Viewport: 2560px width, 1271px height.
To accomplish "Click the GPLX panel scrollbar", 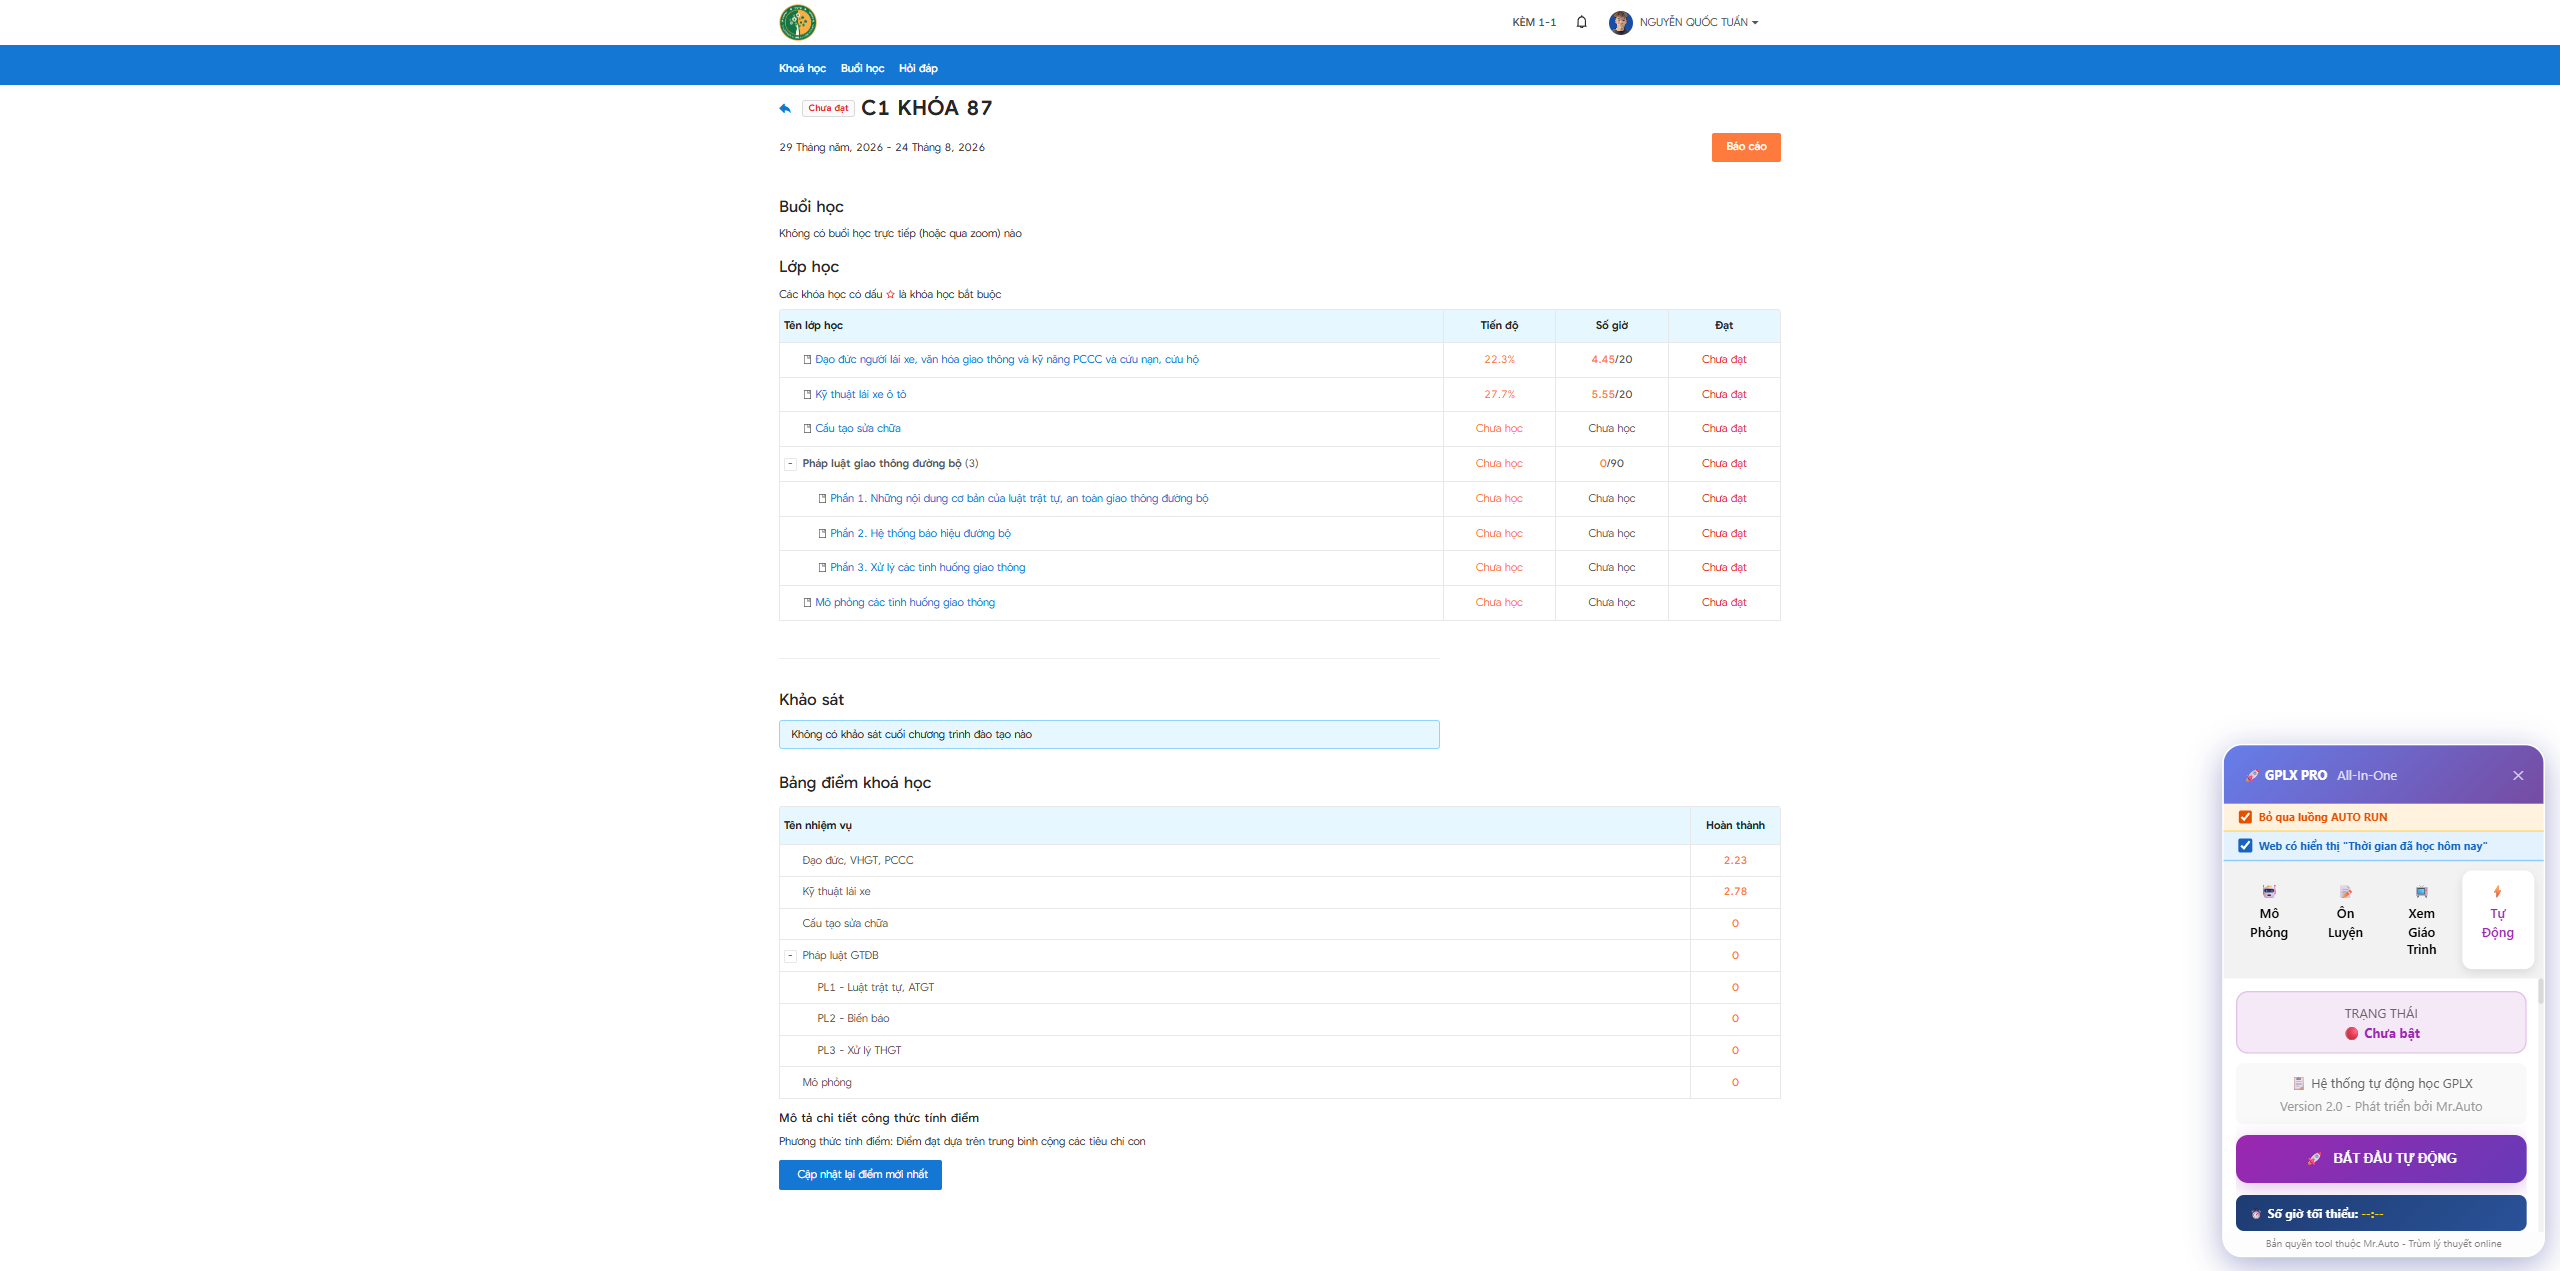I will pyautogui.click(x=2539, y=992).
